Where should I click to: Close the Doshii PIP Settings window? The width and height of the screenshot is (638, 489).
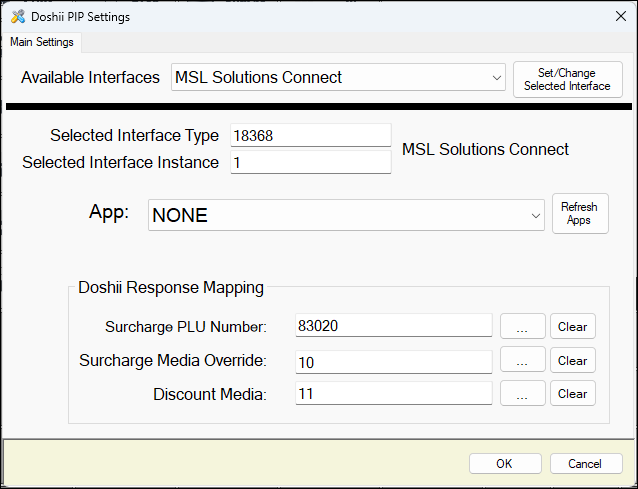pyautogui.click(x=621, y=16)
